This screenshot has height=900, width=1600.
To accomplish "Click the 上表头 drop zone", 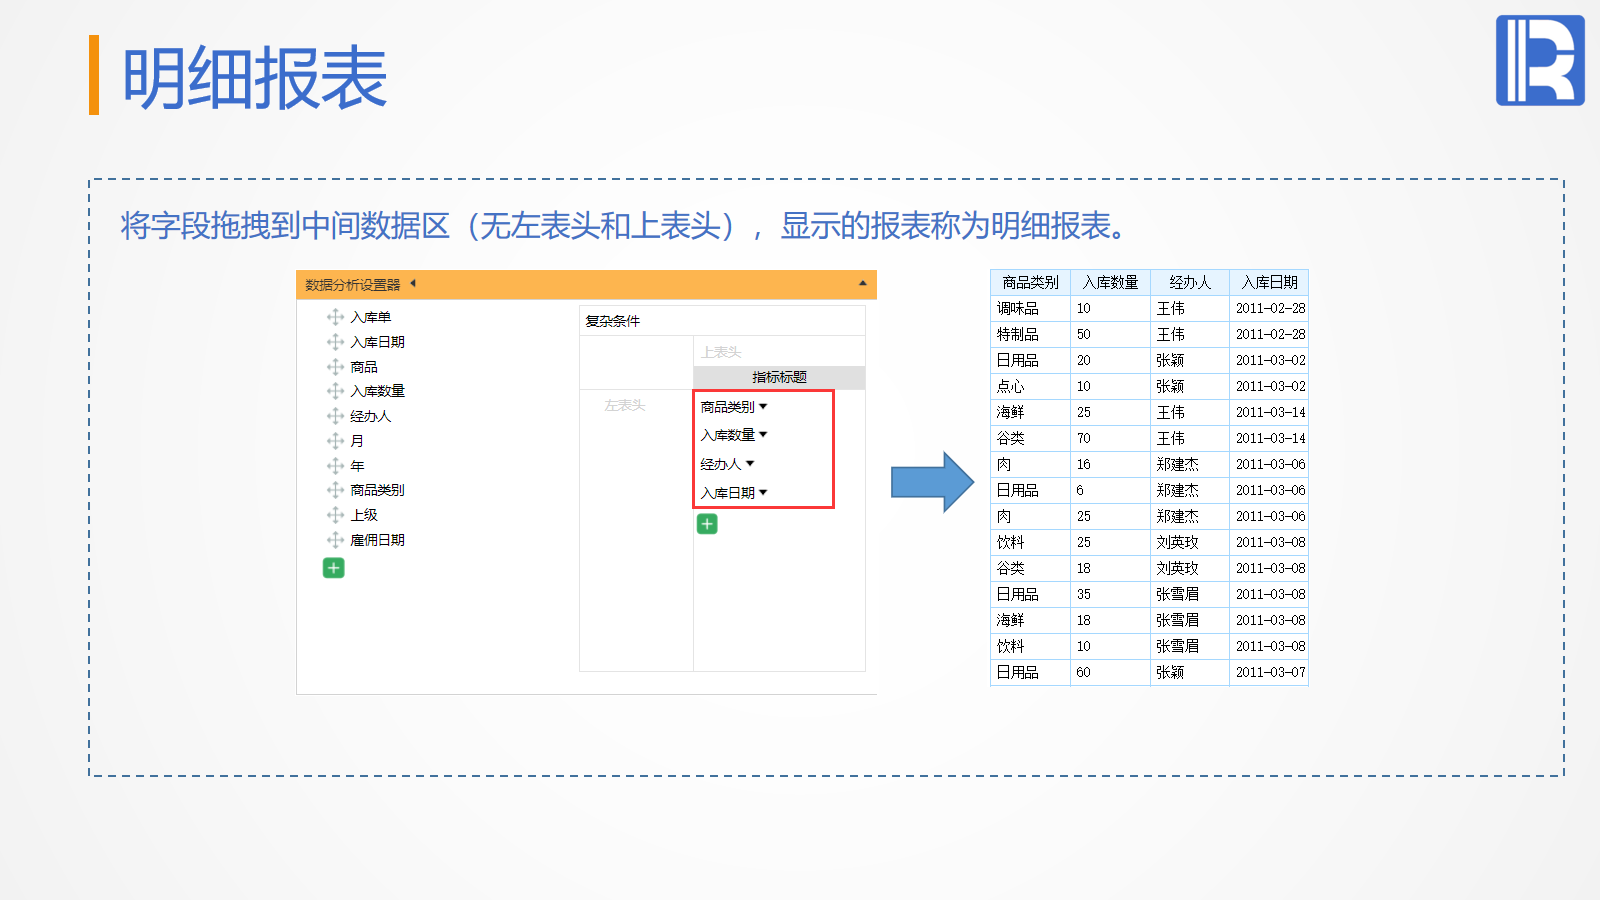I will pos(721,352).
